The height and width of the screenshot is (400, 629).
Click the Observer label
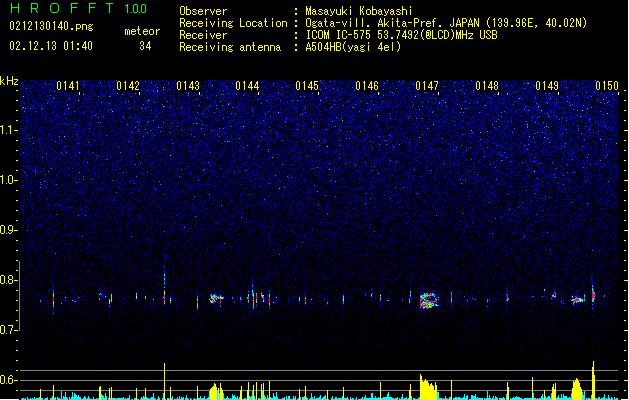(203, 11)
